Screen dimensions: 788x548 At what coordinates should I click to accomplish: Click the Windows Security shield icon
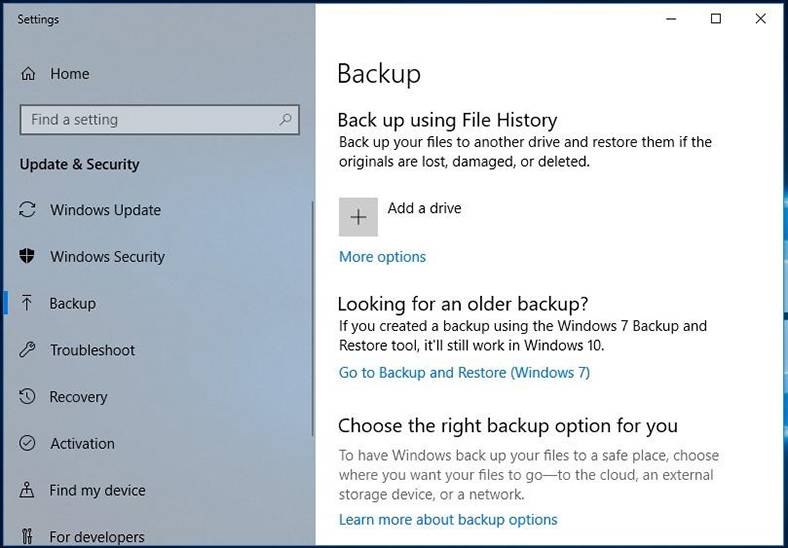(27, 256)
